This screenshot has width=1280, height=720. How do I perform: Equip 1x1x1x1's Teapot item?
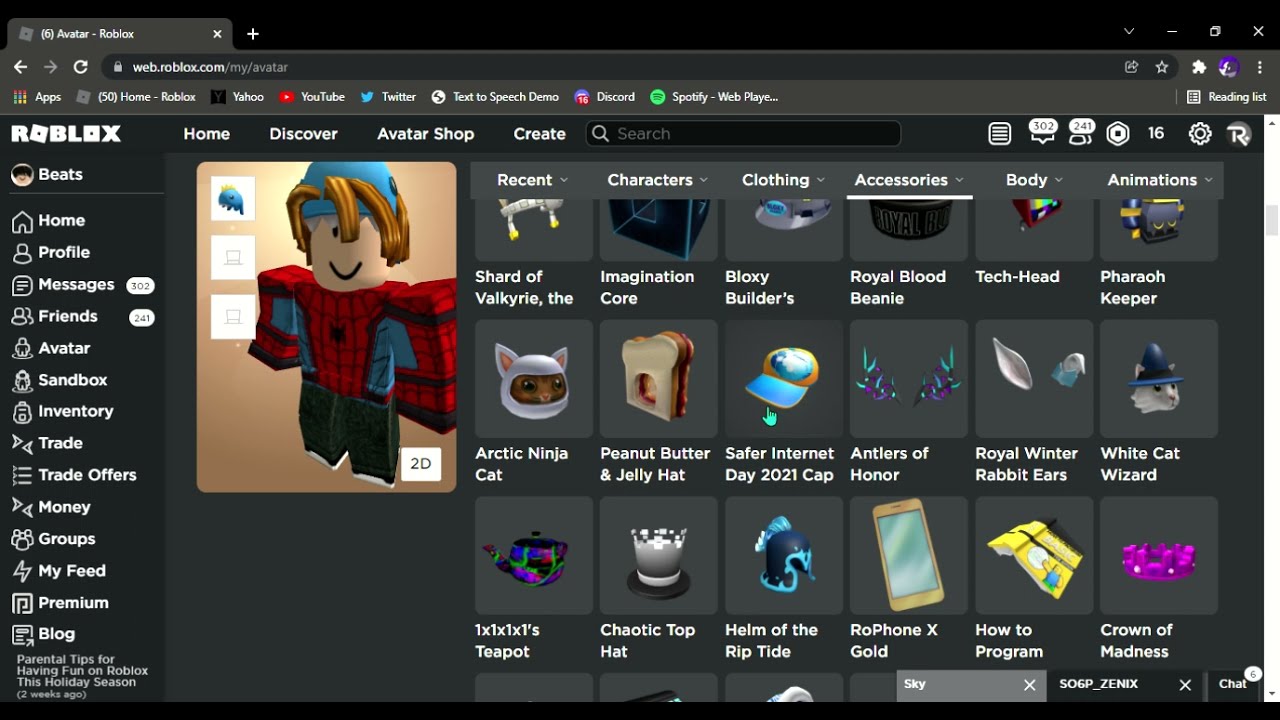point(533,556)
